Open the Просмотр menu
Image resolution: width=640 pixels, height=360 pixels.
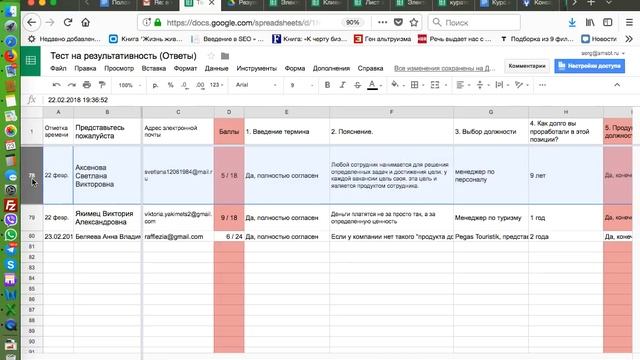[x=119, y=68]
